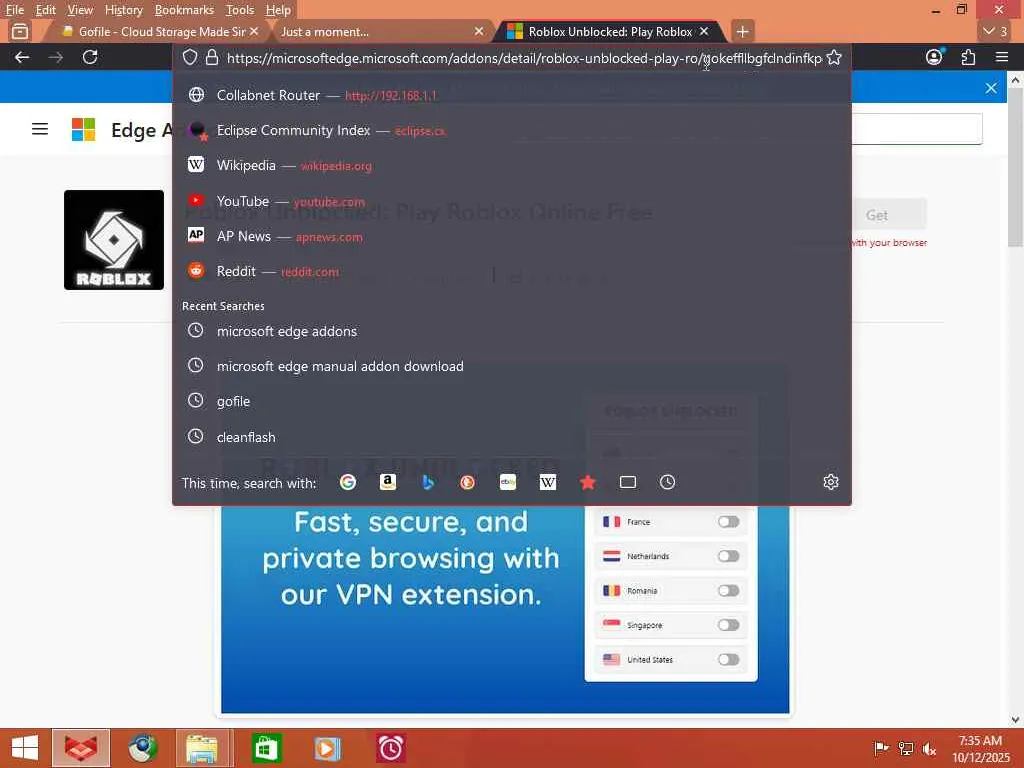Image resolution: width=1024 pixels, height=768 pixels.
Task: Open the History menu
Action: (x=123, y=10)
